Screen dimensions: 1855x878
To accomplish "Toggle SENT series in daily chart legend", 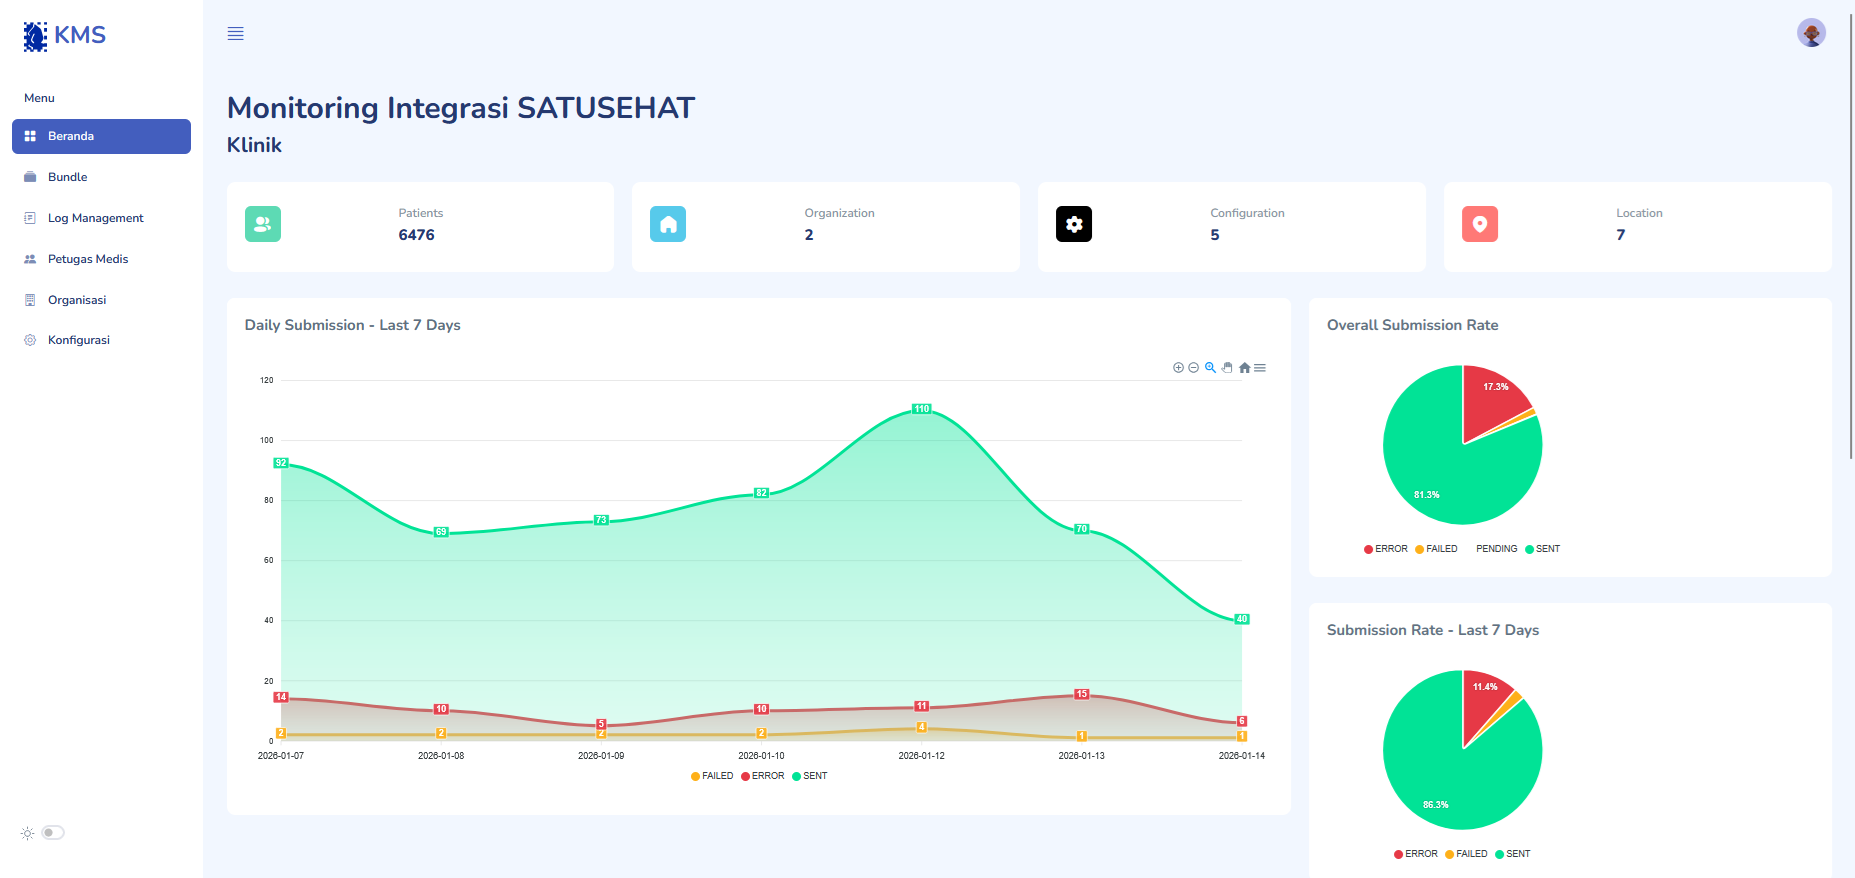I will [x=810, y=776].
